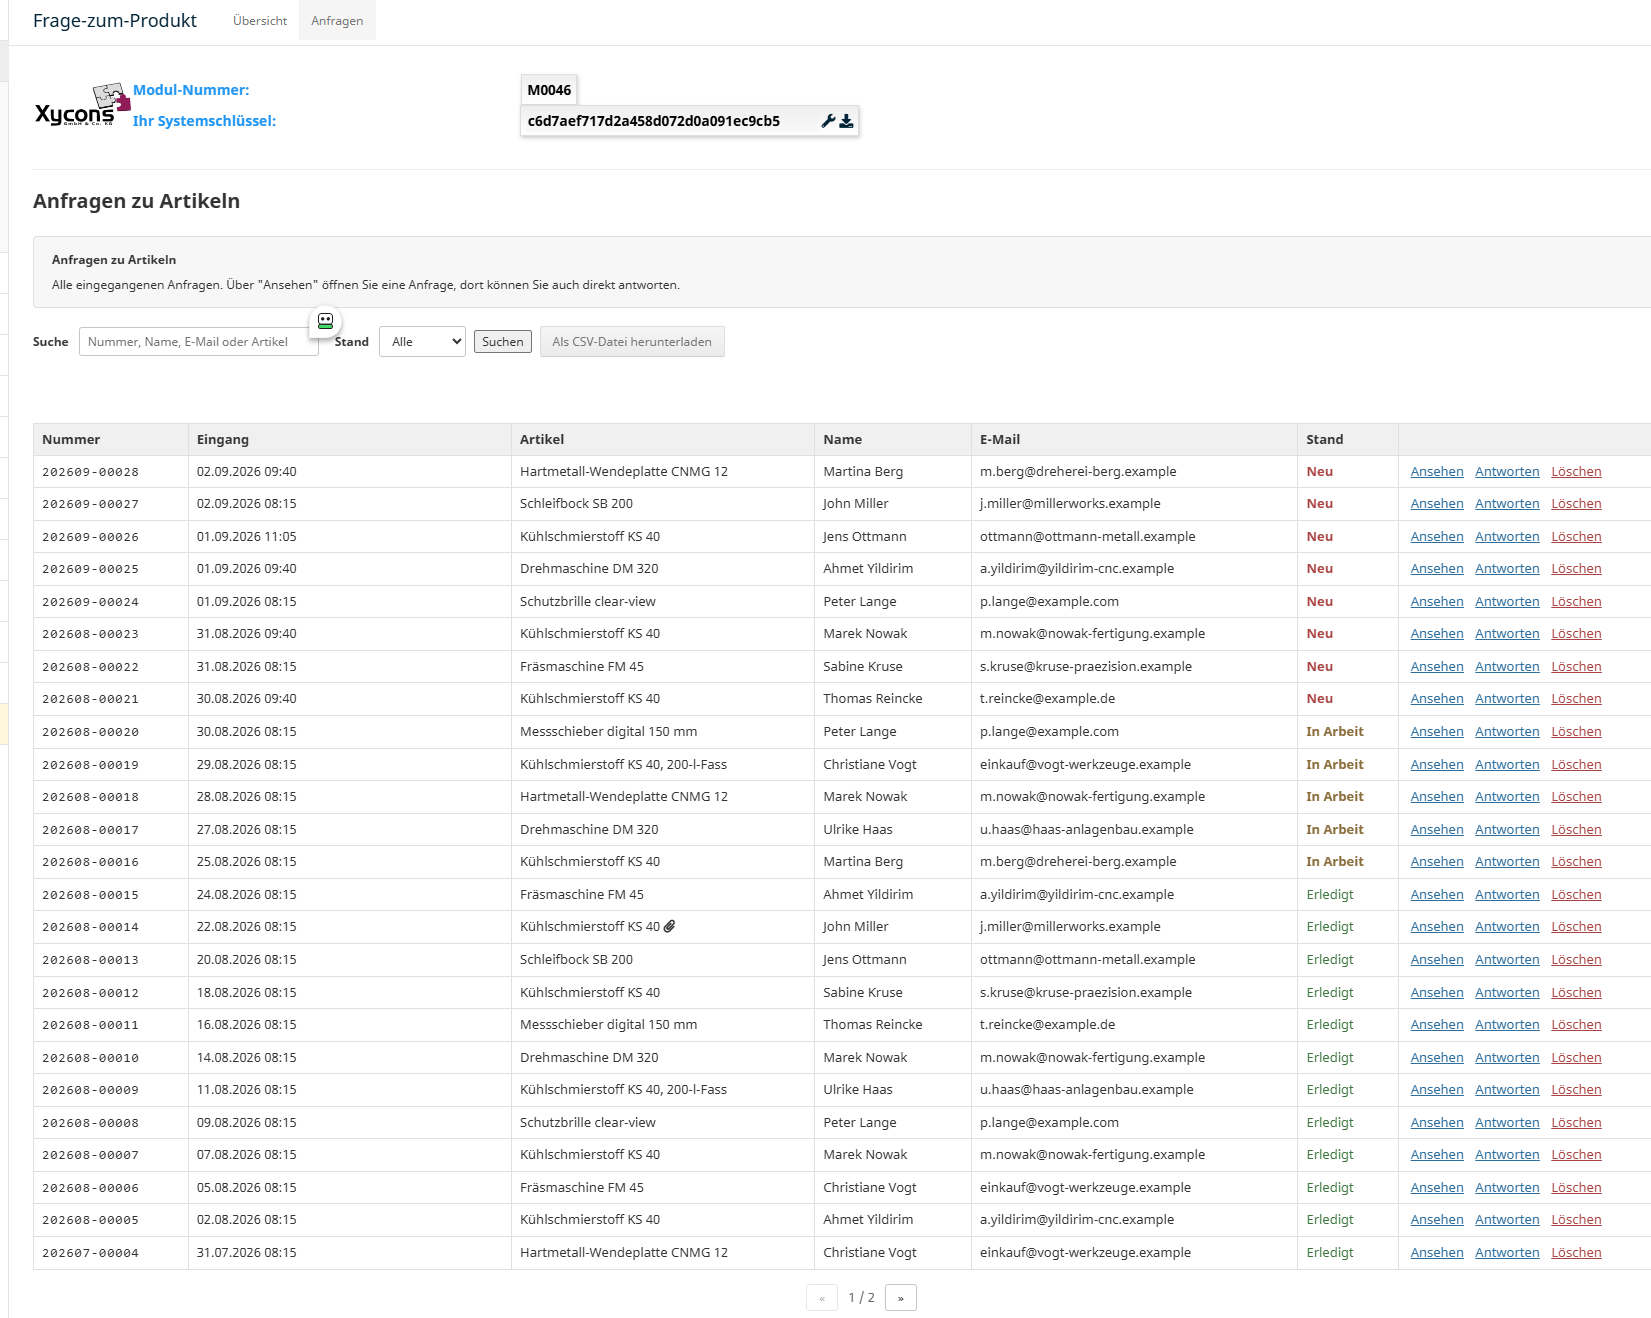
Task: Click the Suchen button
Action: 503,342
